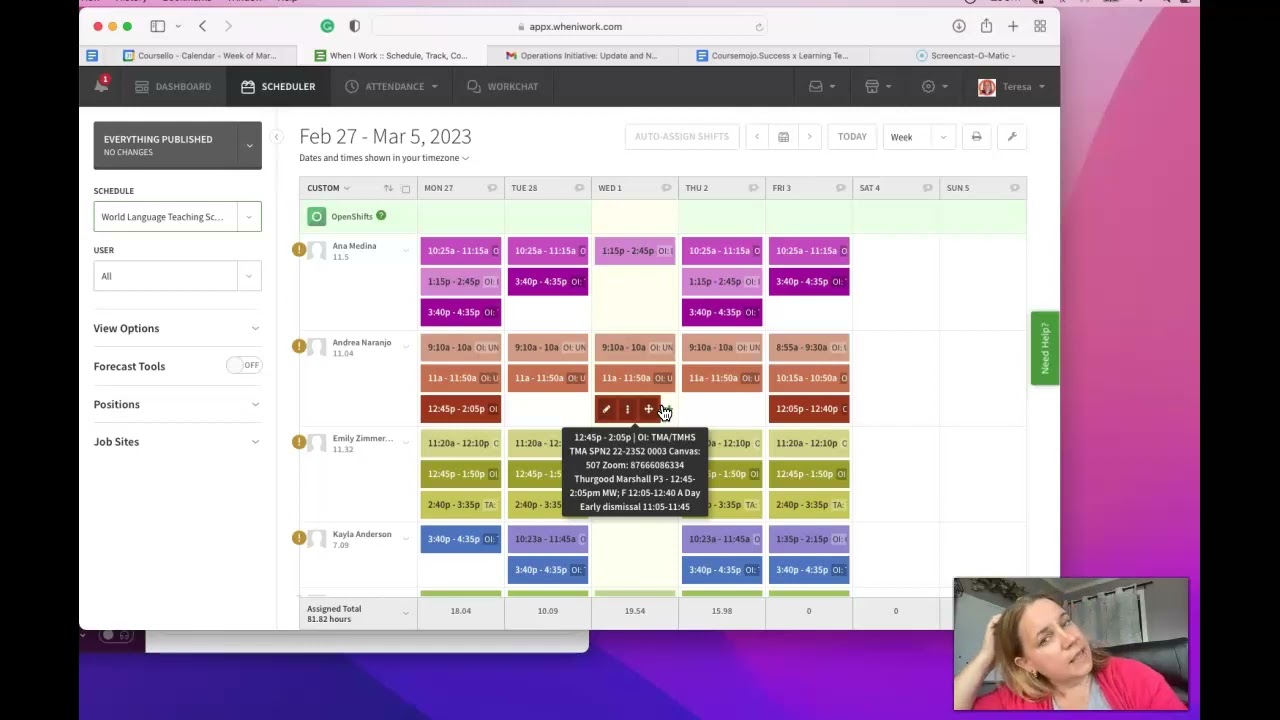The image size is (1280, 720).
Task: Click the sort order arrows icon
Action: pos(388,188)
